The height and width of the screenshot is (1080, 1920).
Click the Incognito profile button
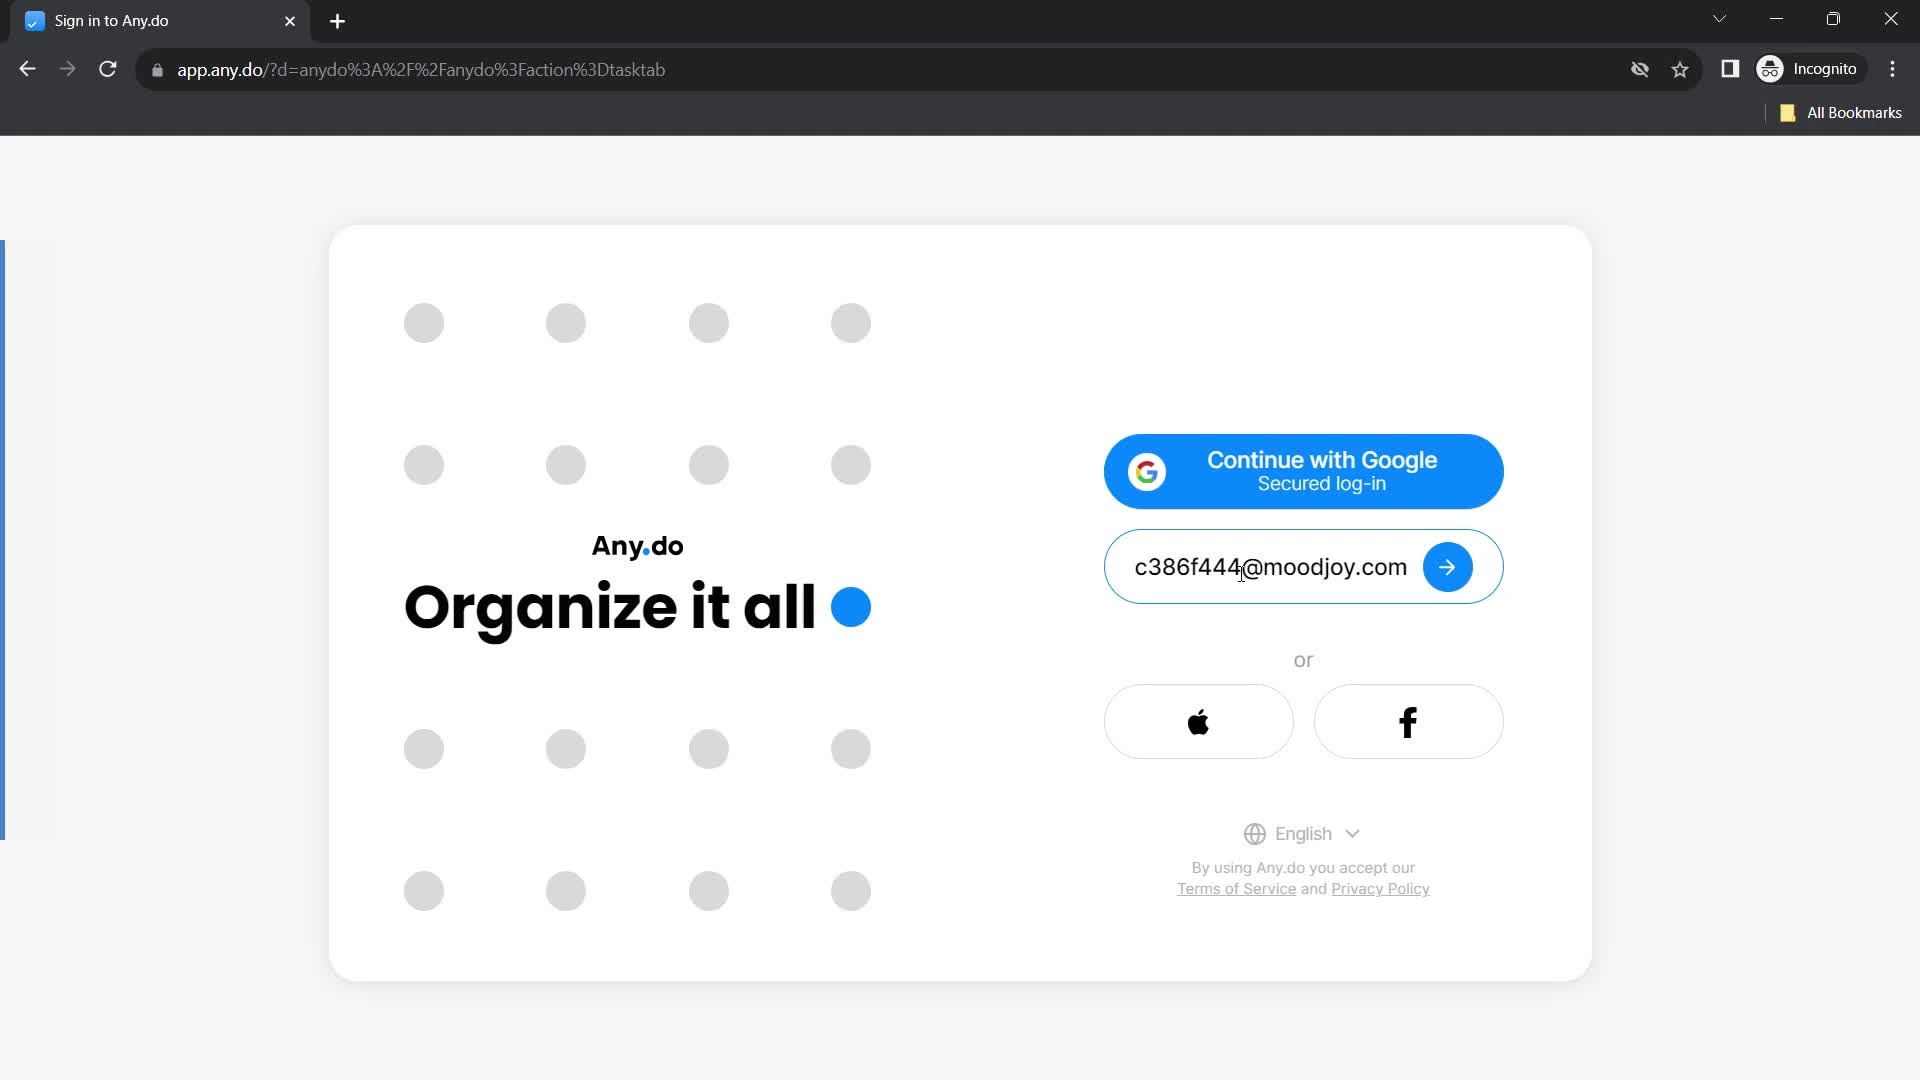click(1810, 69)
